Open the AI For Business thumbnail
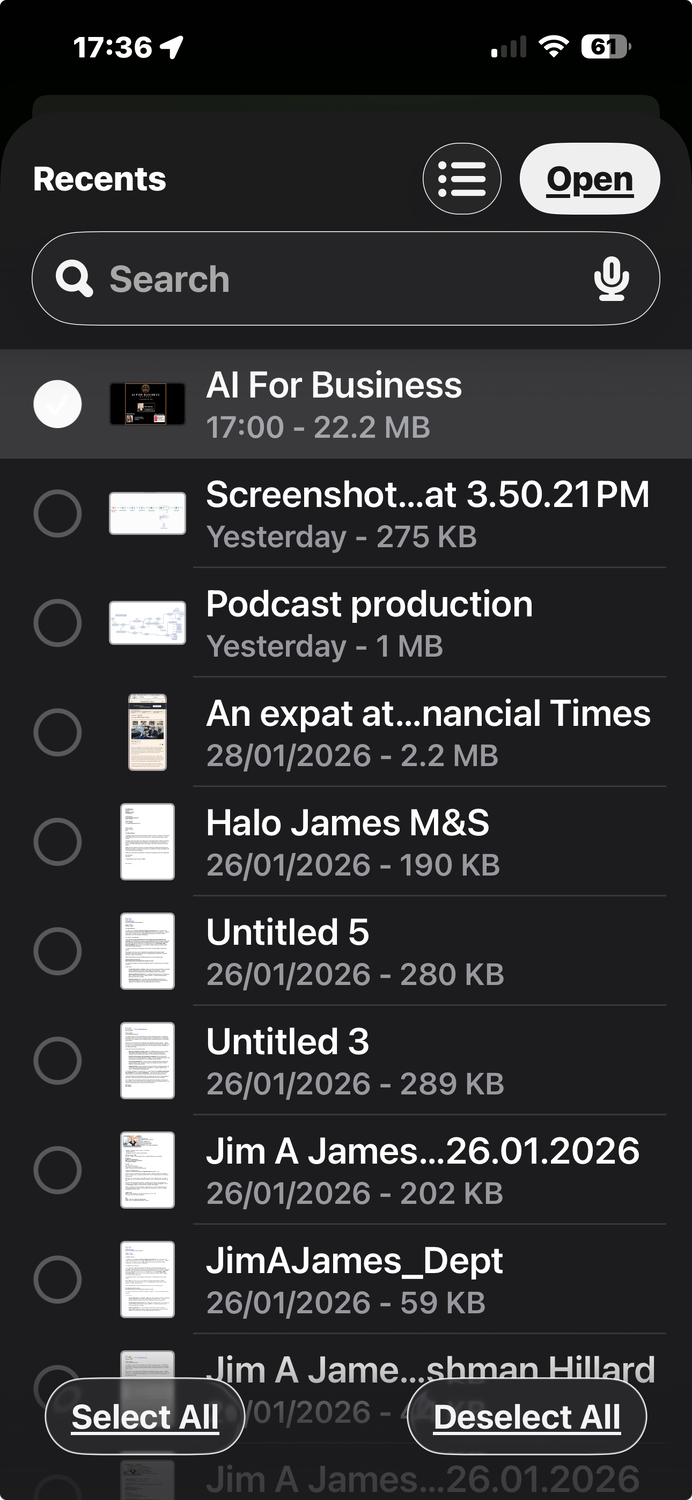The image size is (692, 1500). [x=147, y=404]
